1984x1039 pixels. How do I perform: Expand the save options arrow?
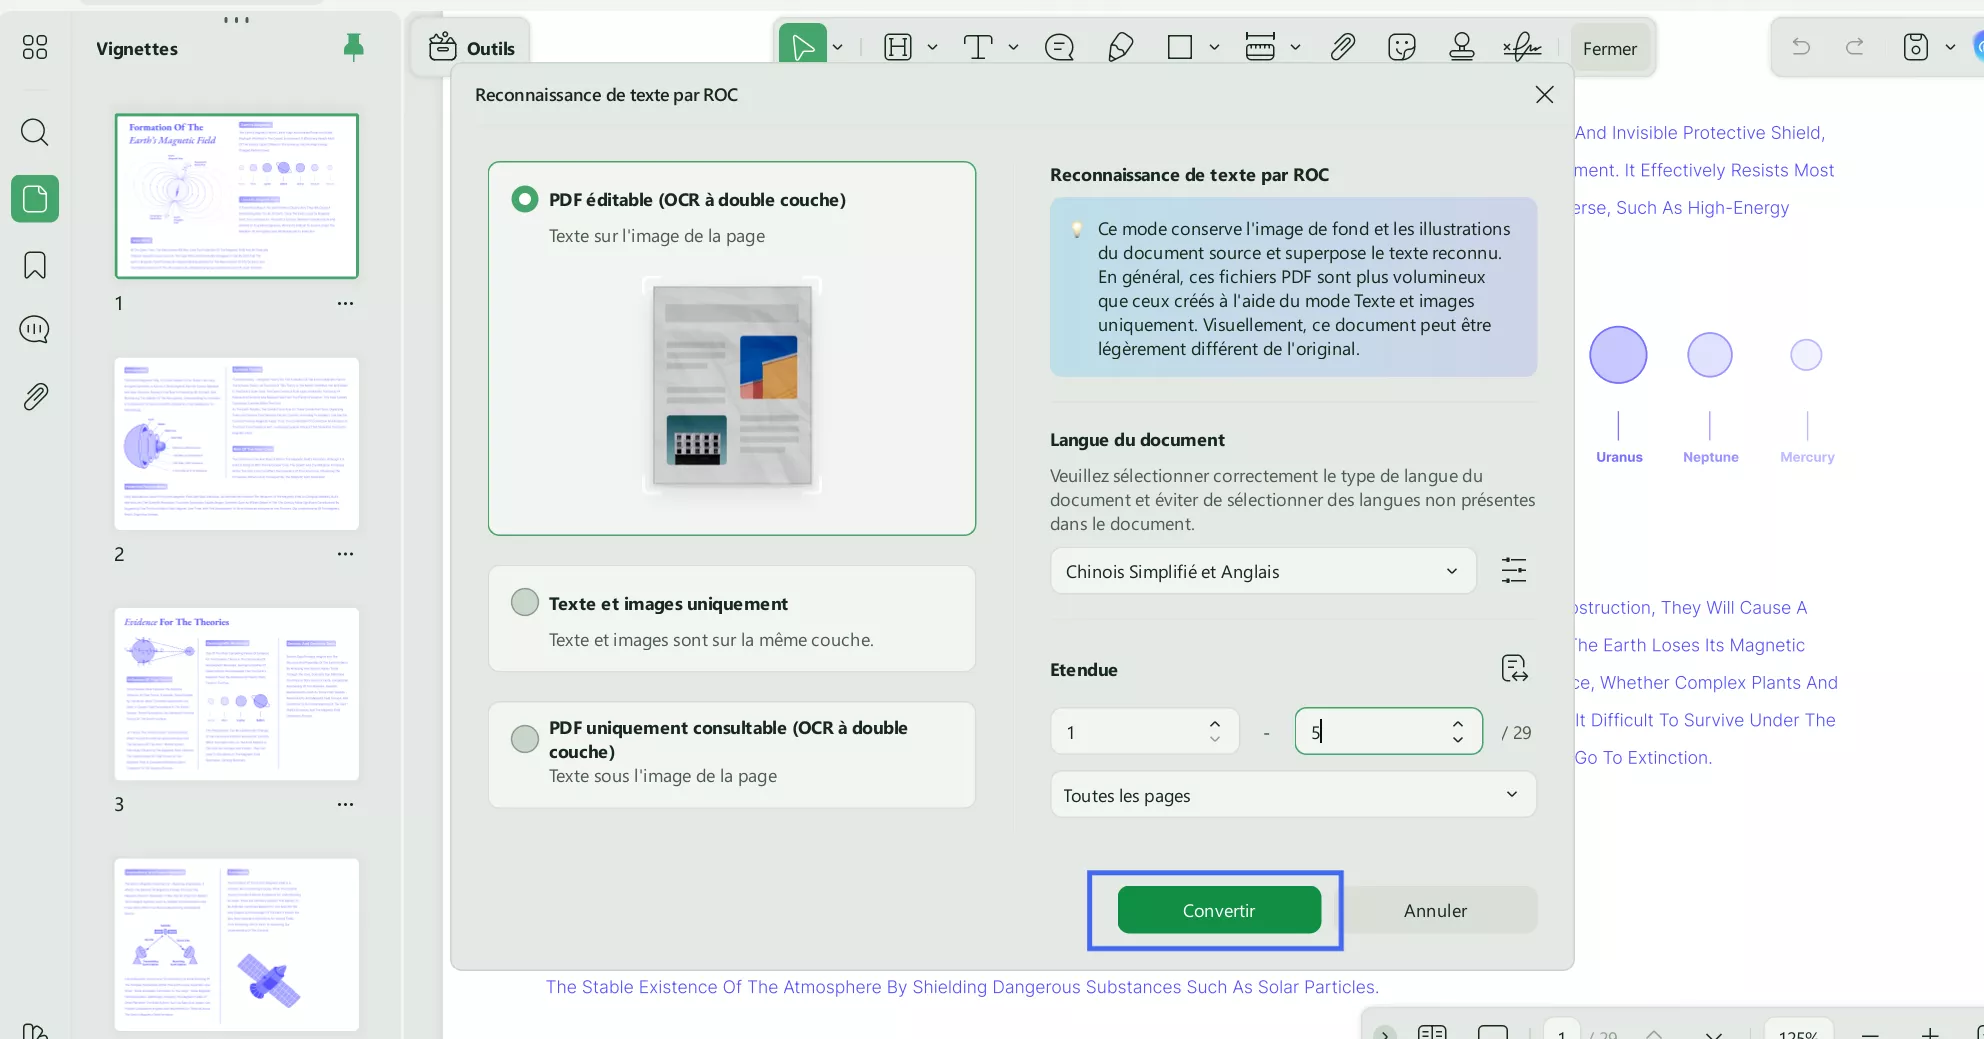(x=1950, y=47)
